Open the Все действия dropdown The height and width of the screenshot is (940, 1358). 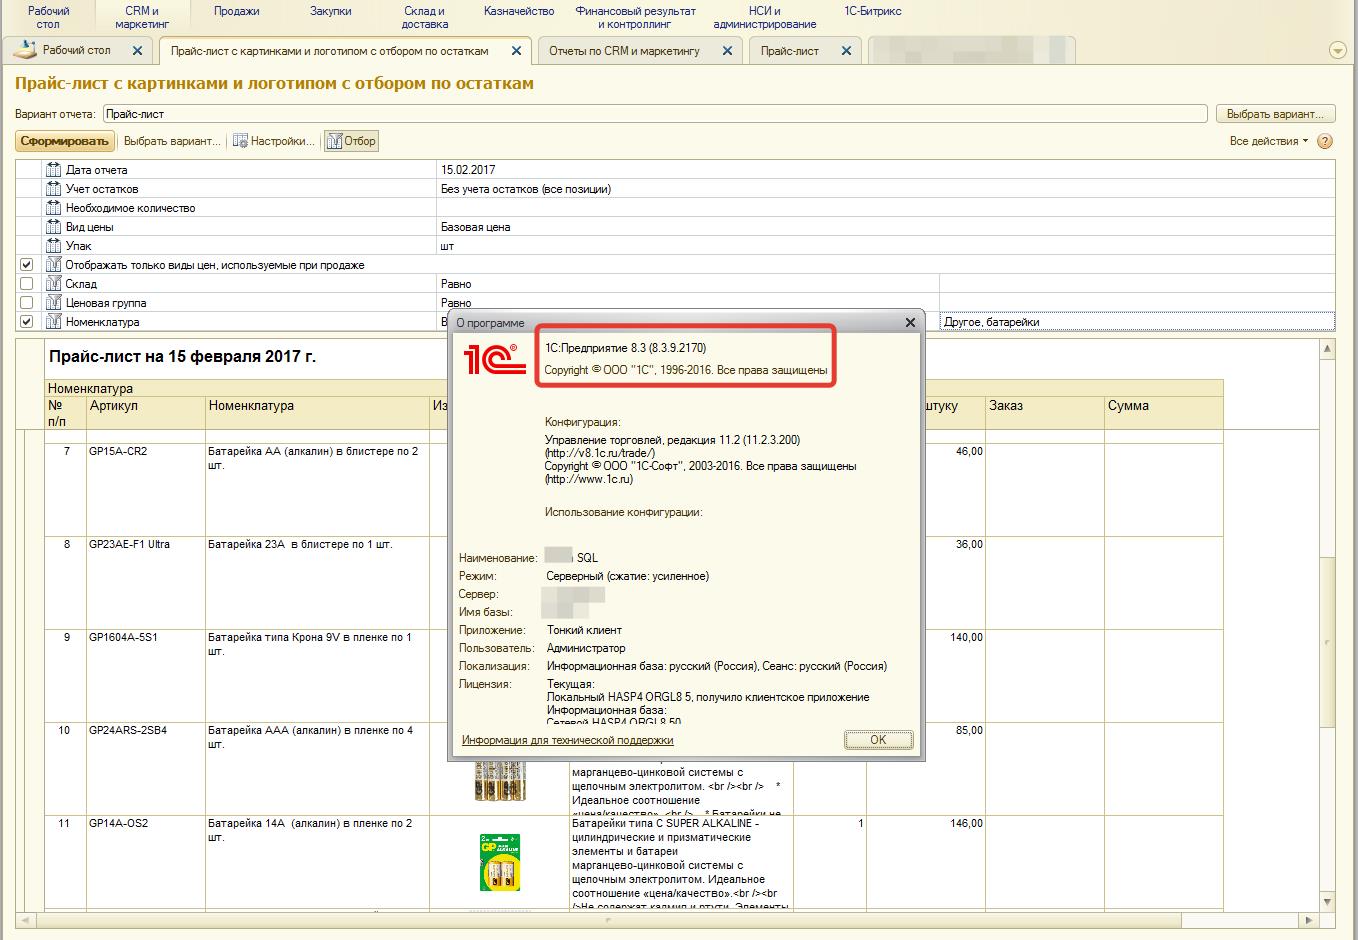click(1268, 141)
